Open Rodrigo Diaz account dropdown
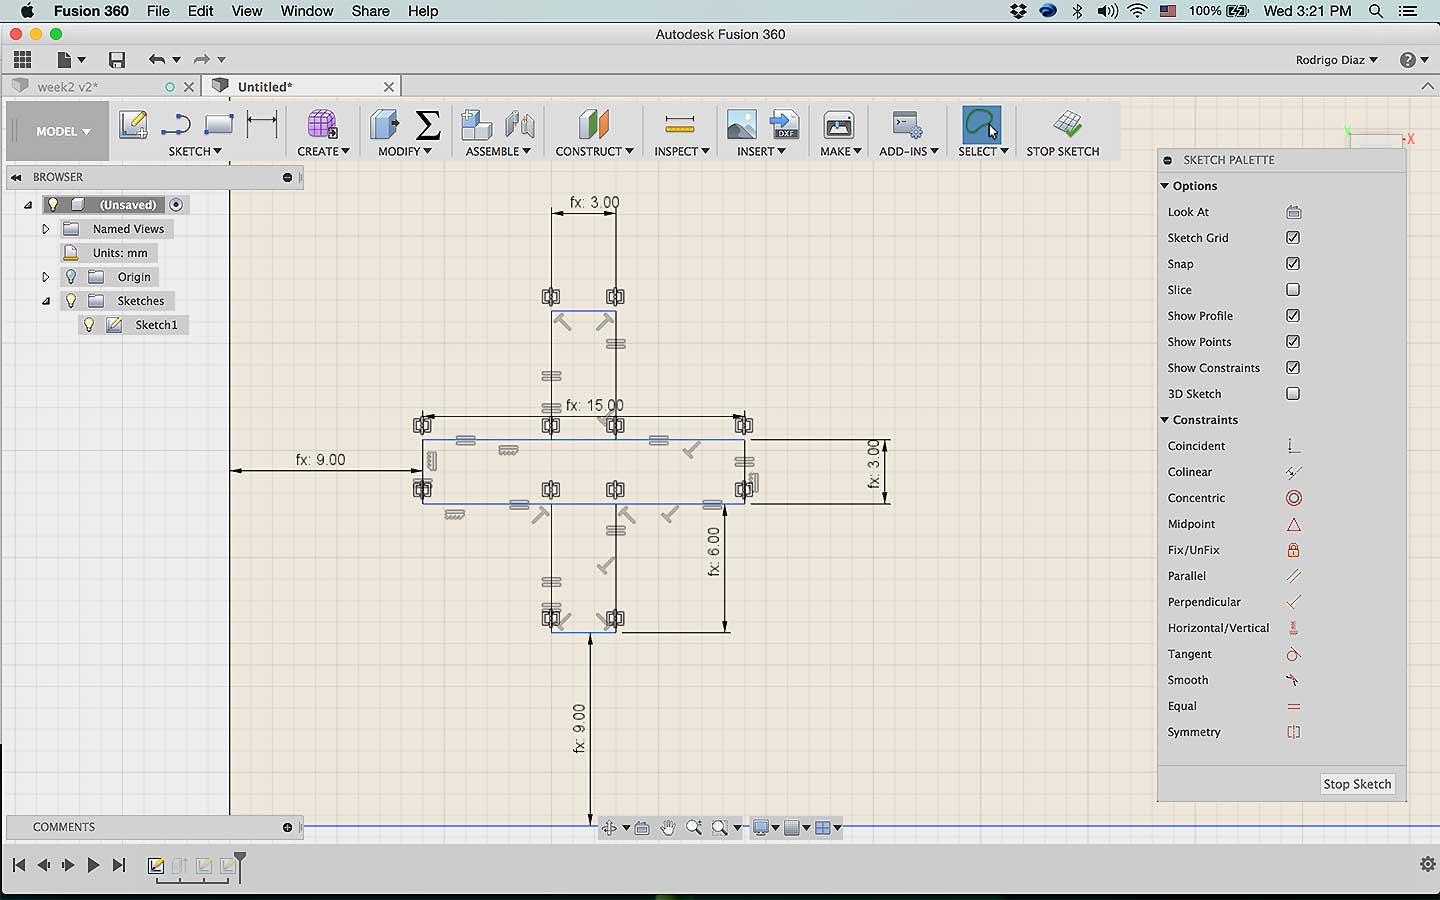 click(1337, 60)
